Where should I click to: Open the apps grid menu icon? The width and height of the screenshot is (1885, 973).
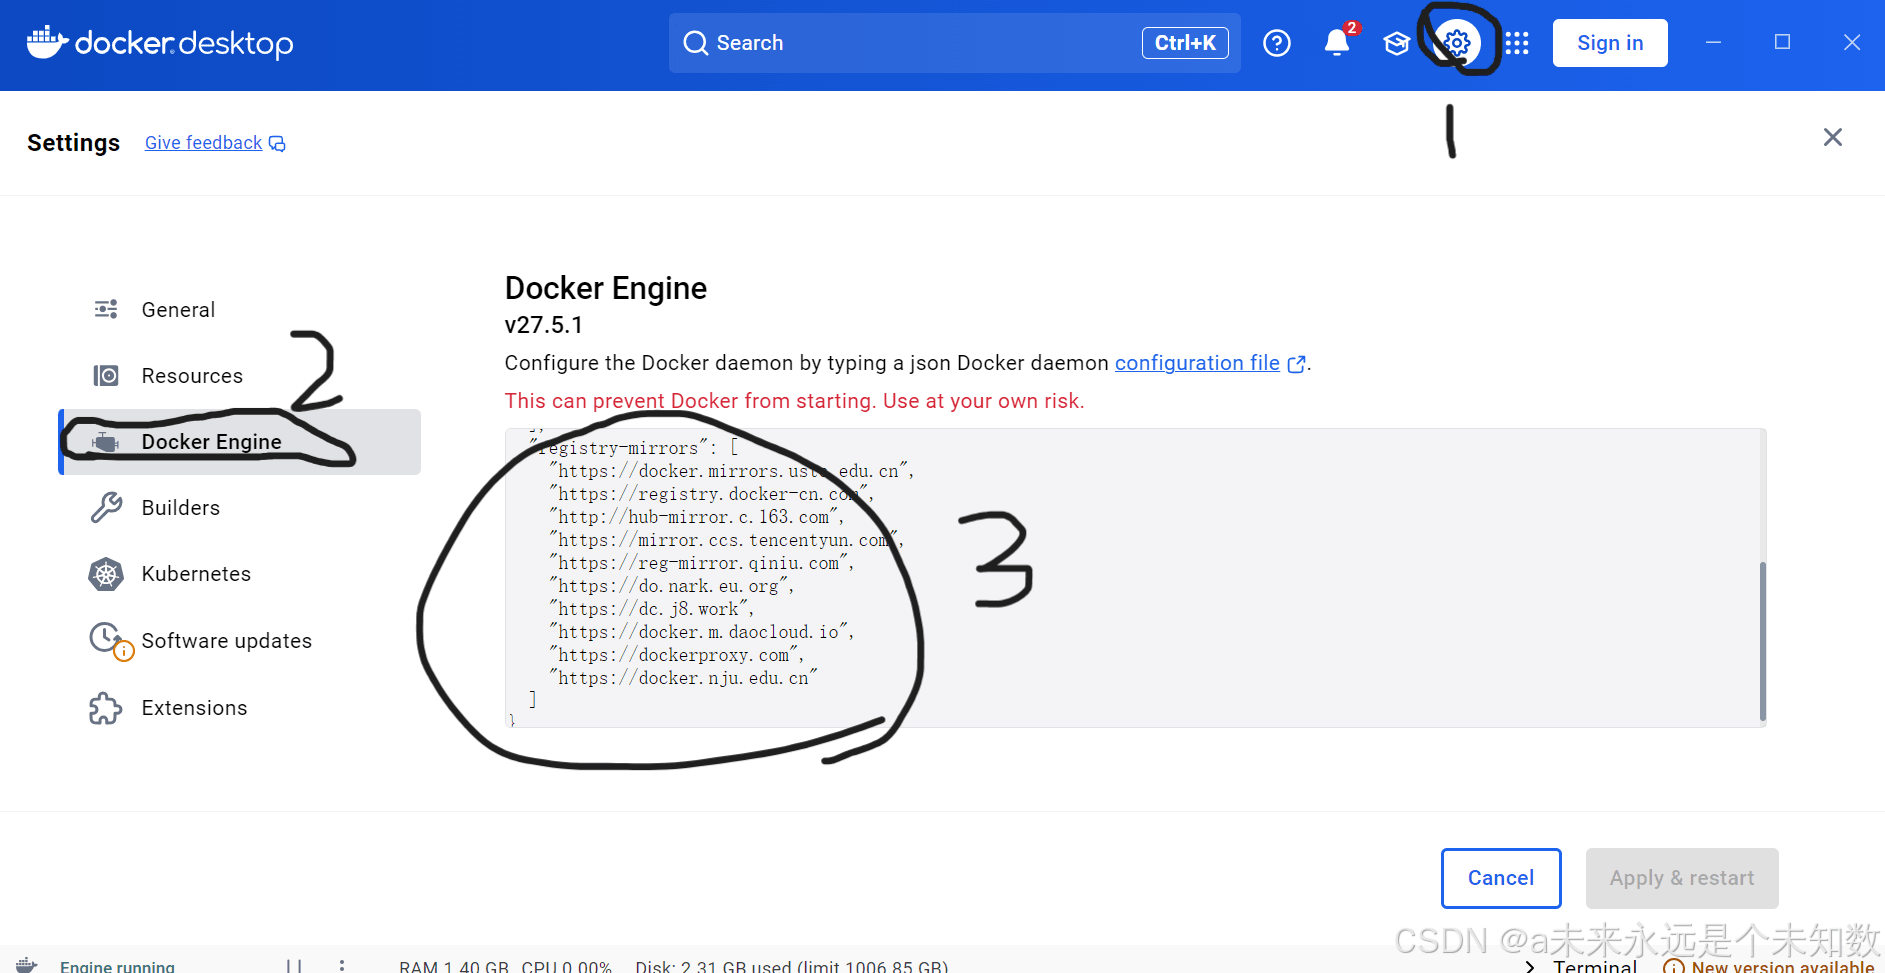pos(1517,43)
